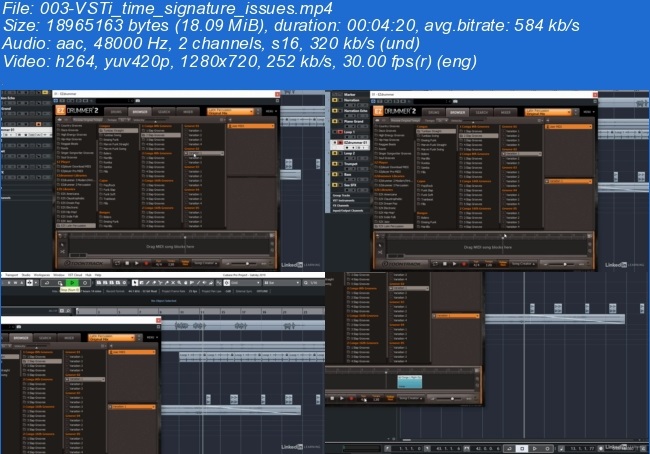
Task: Switch to DRUMS tab in first video frame
Action: 116,112
